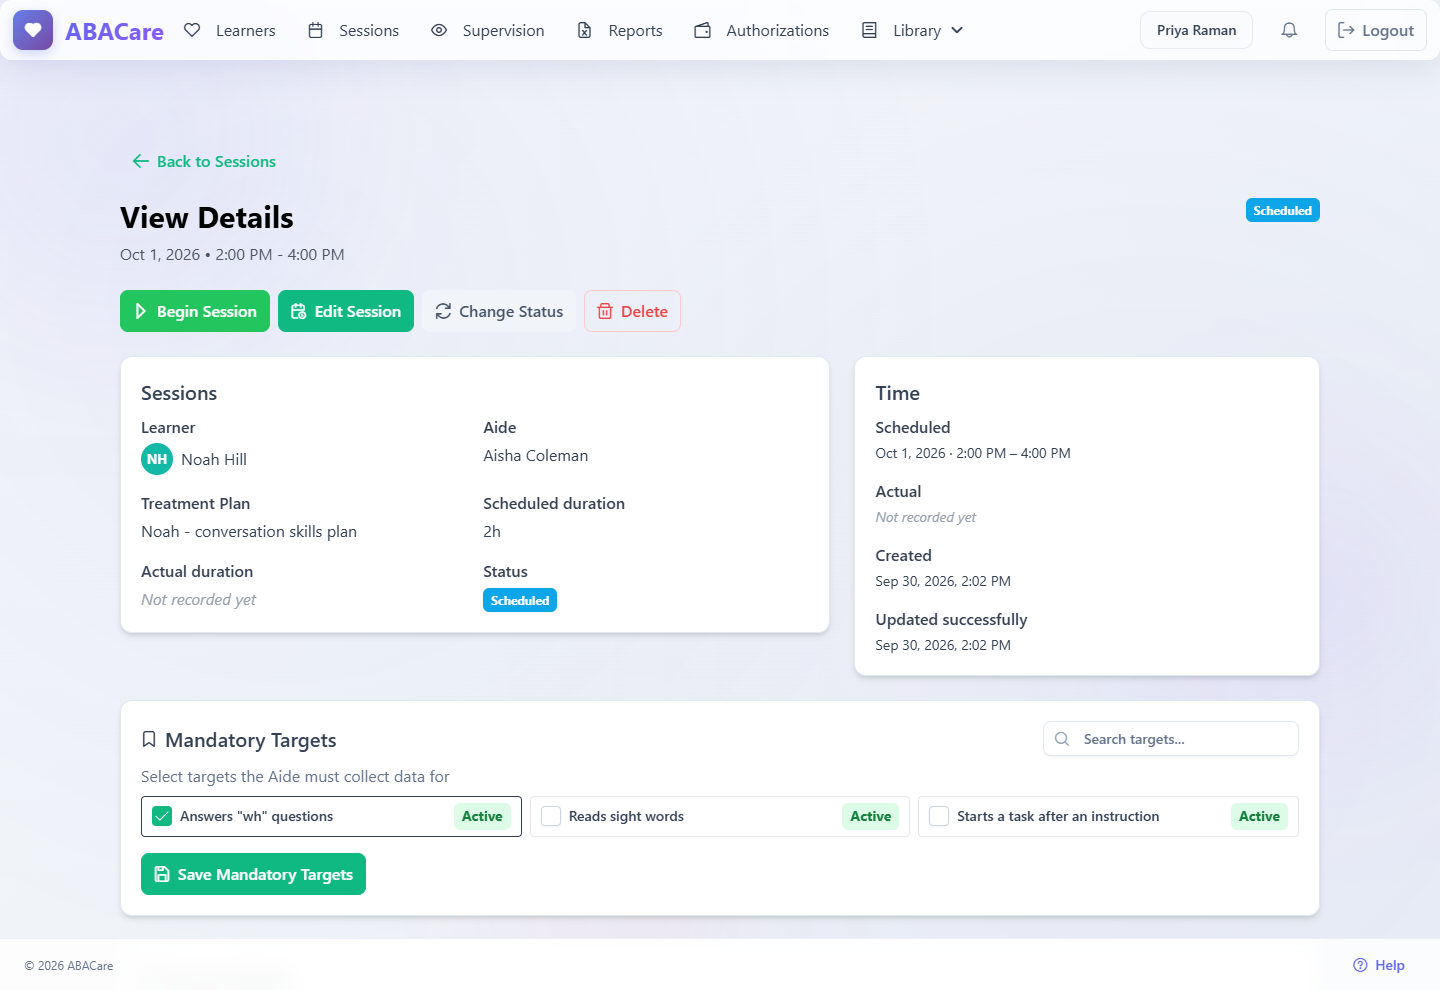
Task: Go to the Supervision page
Action: [488, 30]
